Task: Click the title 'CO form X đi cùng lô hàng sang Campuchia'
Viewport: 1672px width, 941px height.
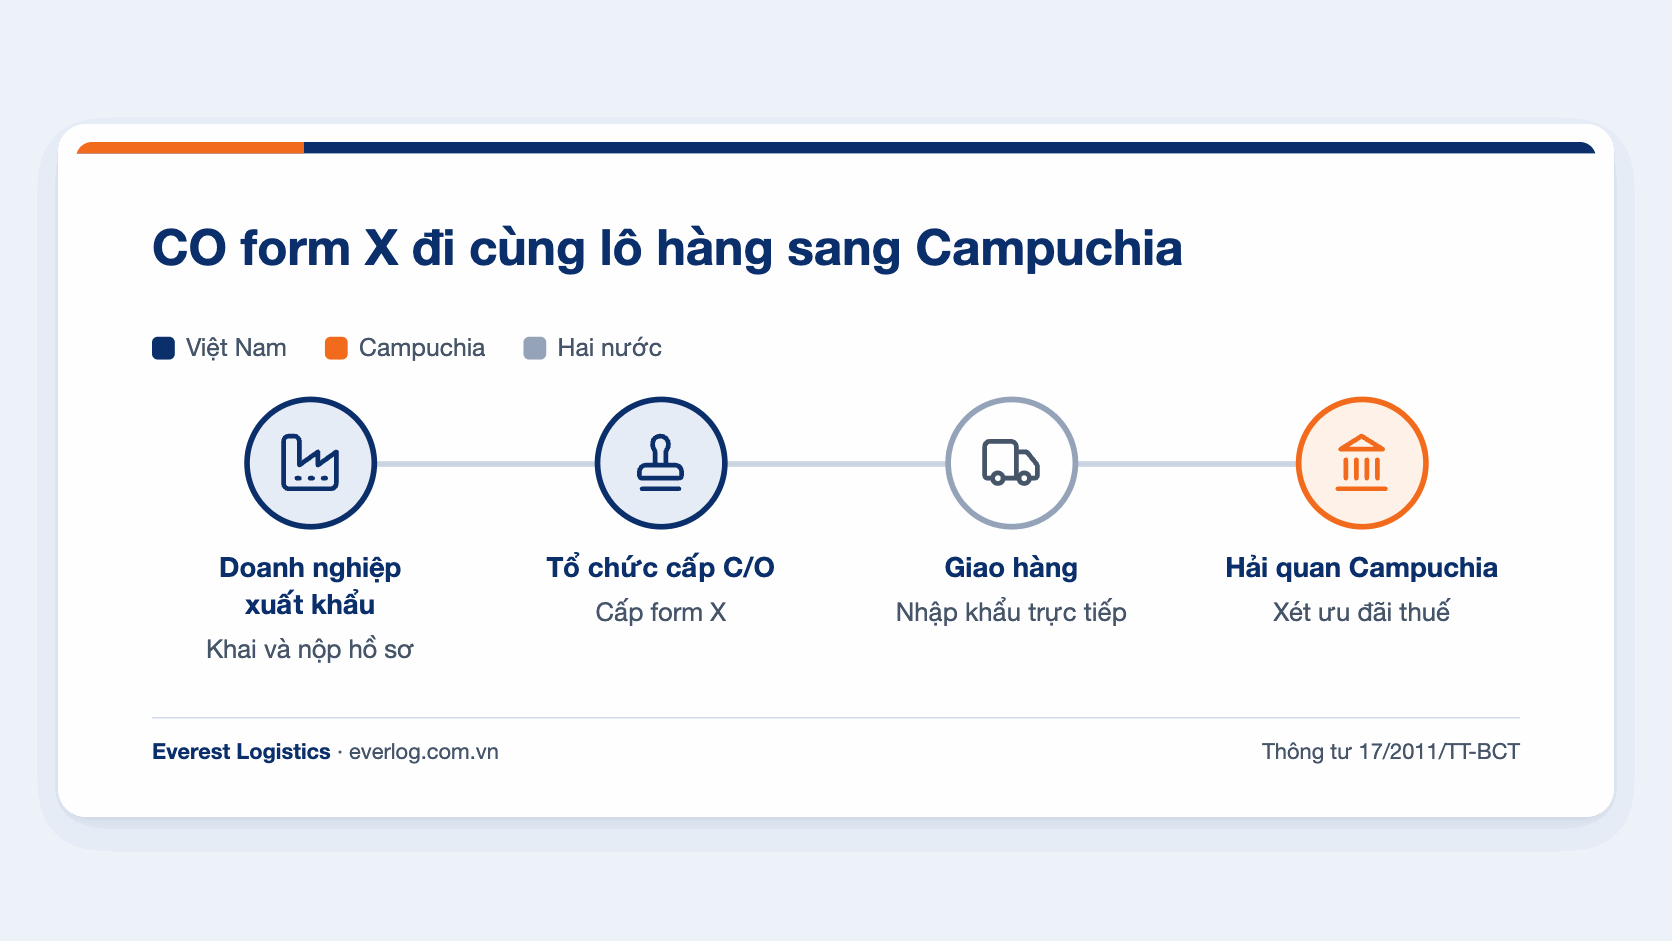Action: pyautogui.click(x=667, y=249)
